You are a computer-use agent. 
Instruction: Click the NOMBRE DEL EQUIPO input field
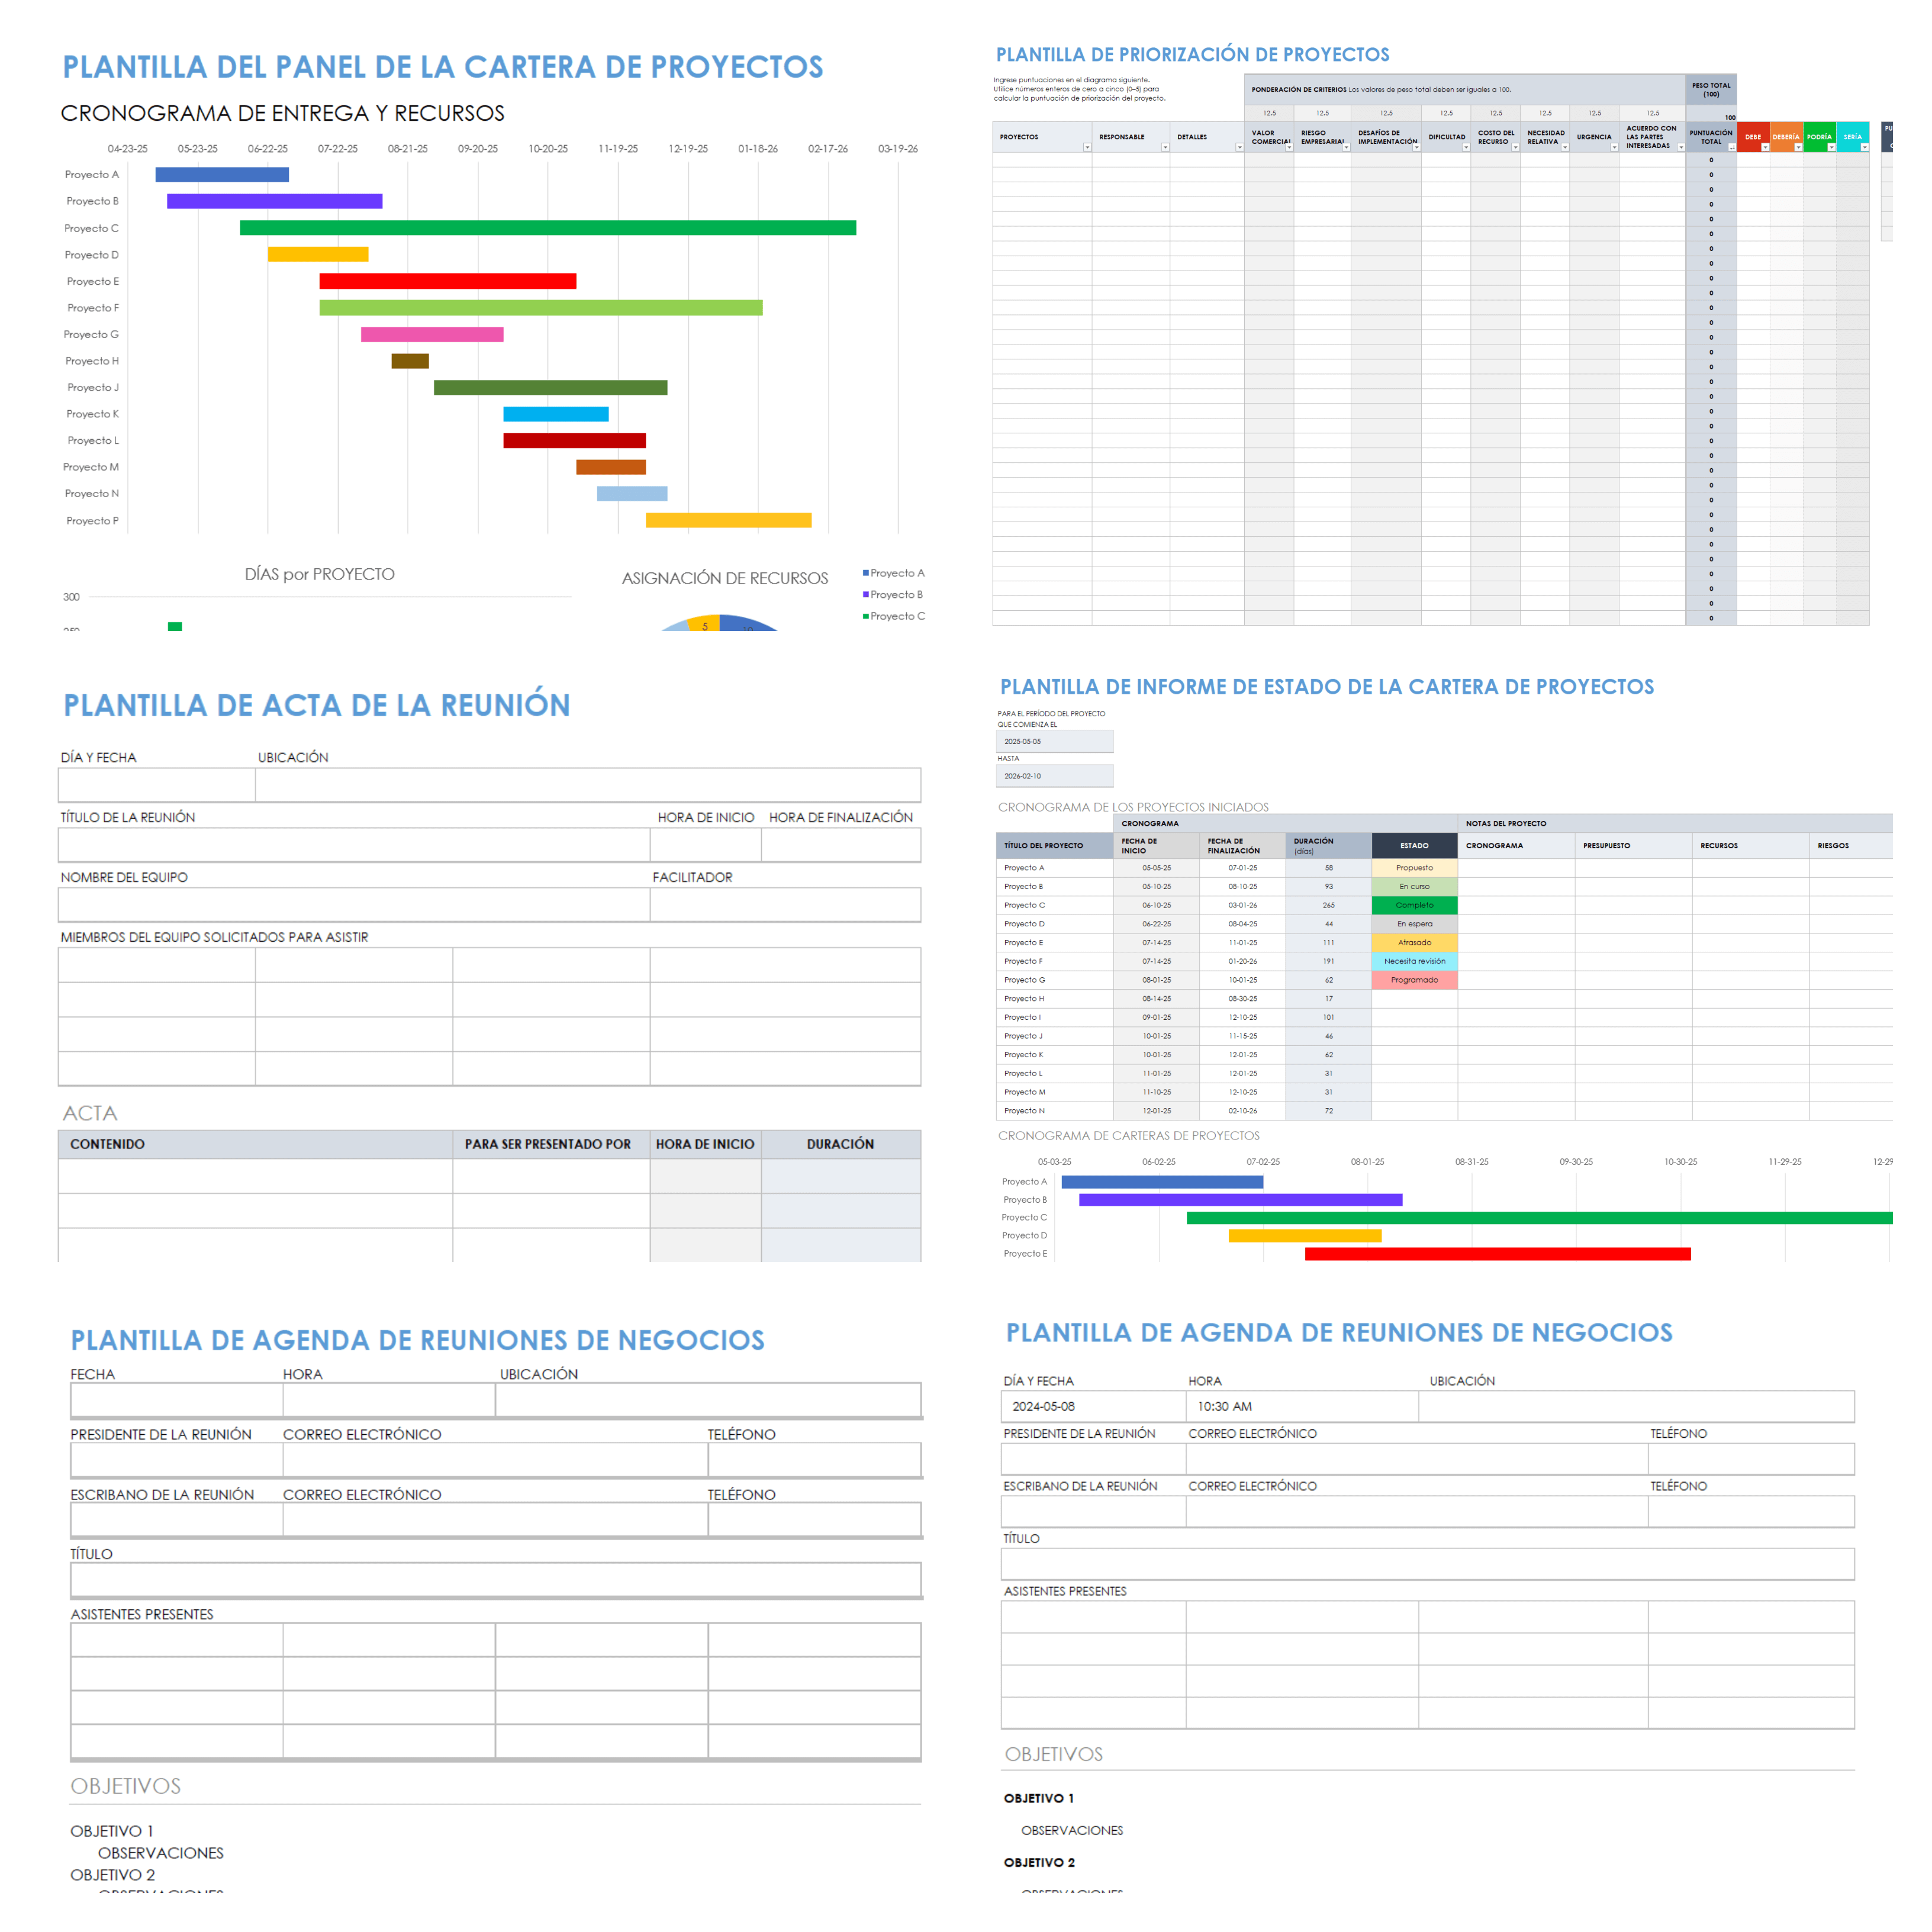(354, 905)
